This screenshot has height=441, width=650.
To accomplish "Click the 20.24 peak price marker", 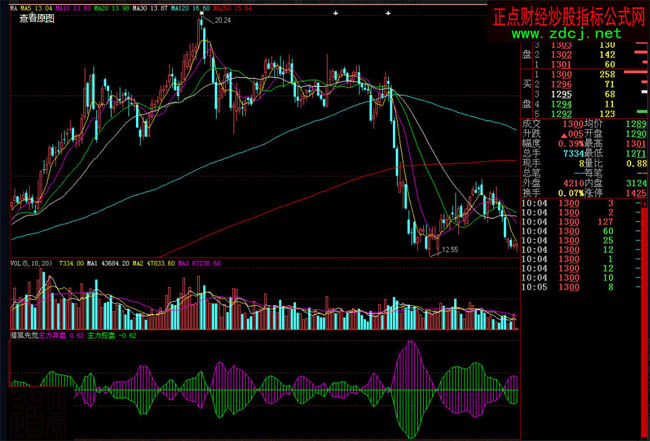I will click(222, 20).
